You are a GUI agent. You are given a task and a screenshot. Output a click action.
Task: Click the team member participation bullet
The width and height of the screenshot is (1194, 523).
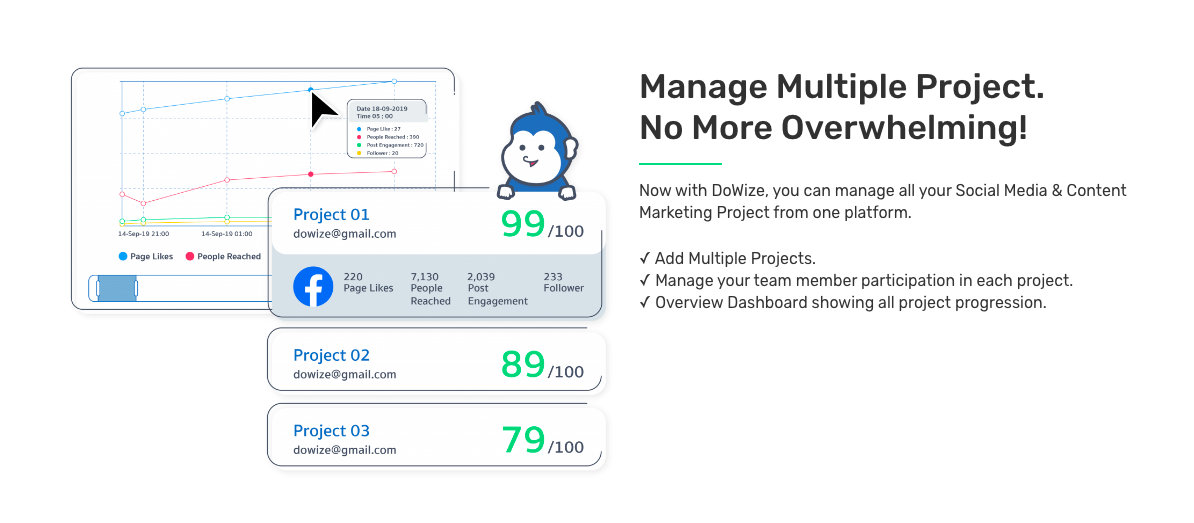point(856,280)
